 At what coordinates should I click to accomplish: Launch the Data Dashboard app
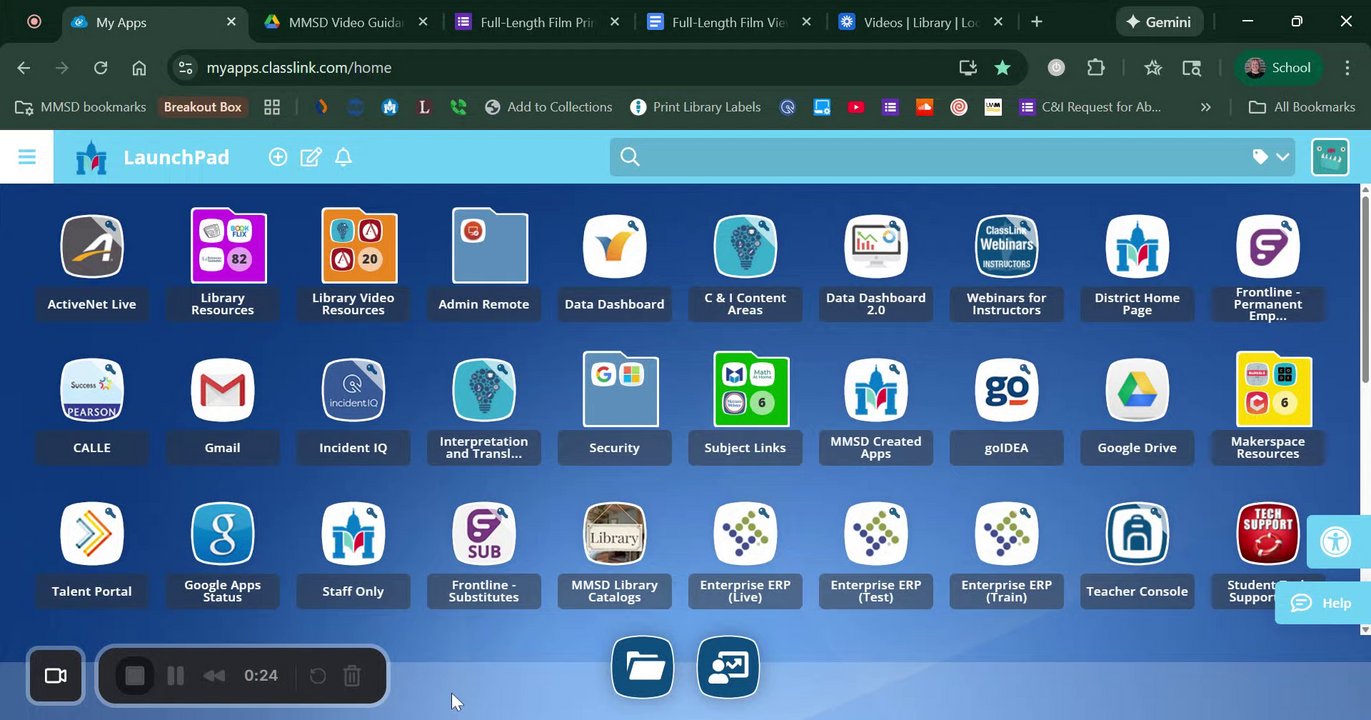tap(614, 247)
